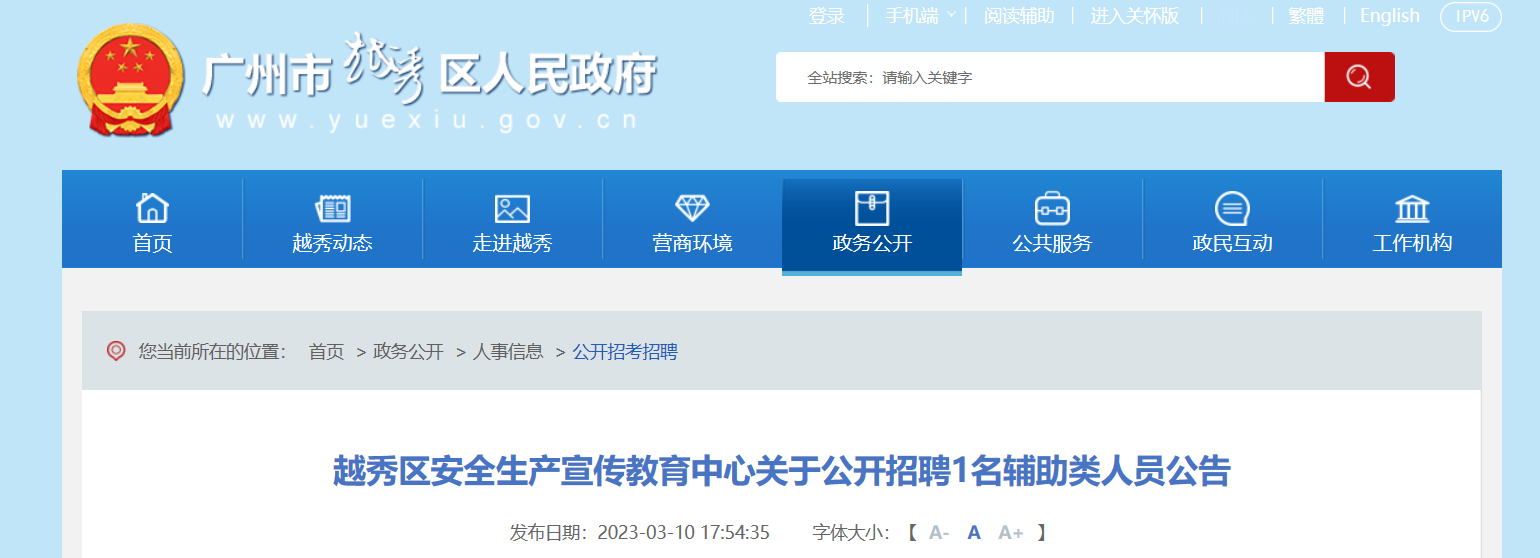Click the 登录 link
This screenshot has width=1540, height=558.
(x=827, y=16)
